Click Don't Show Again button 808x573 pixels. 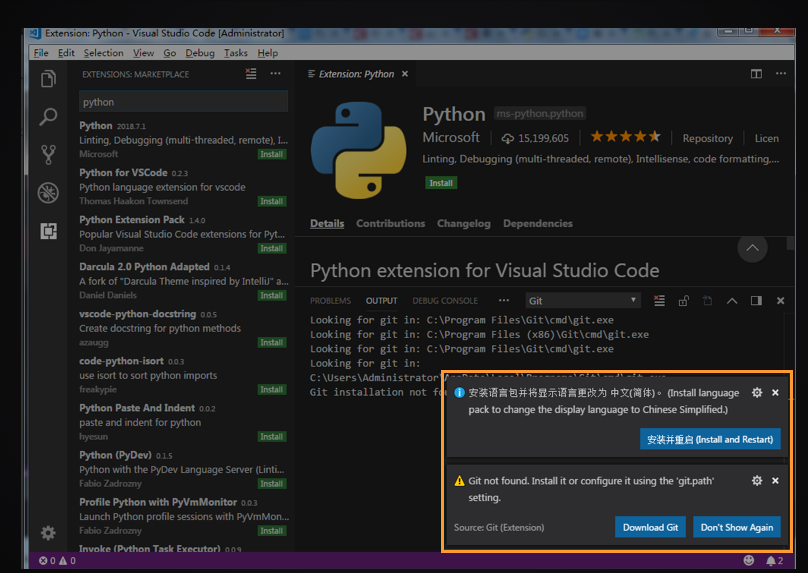coord(737,527)
